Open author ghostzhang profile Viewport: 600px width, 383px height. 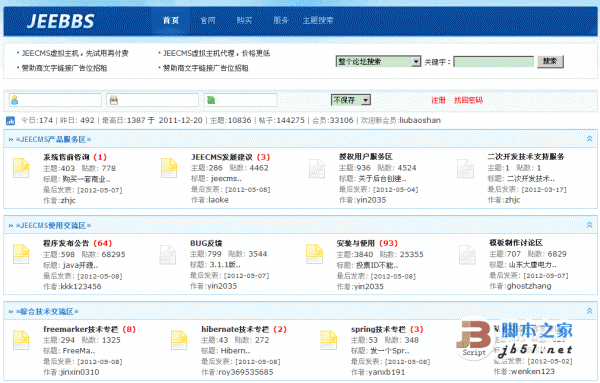pyautogui.click(x=529, y=286)
